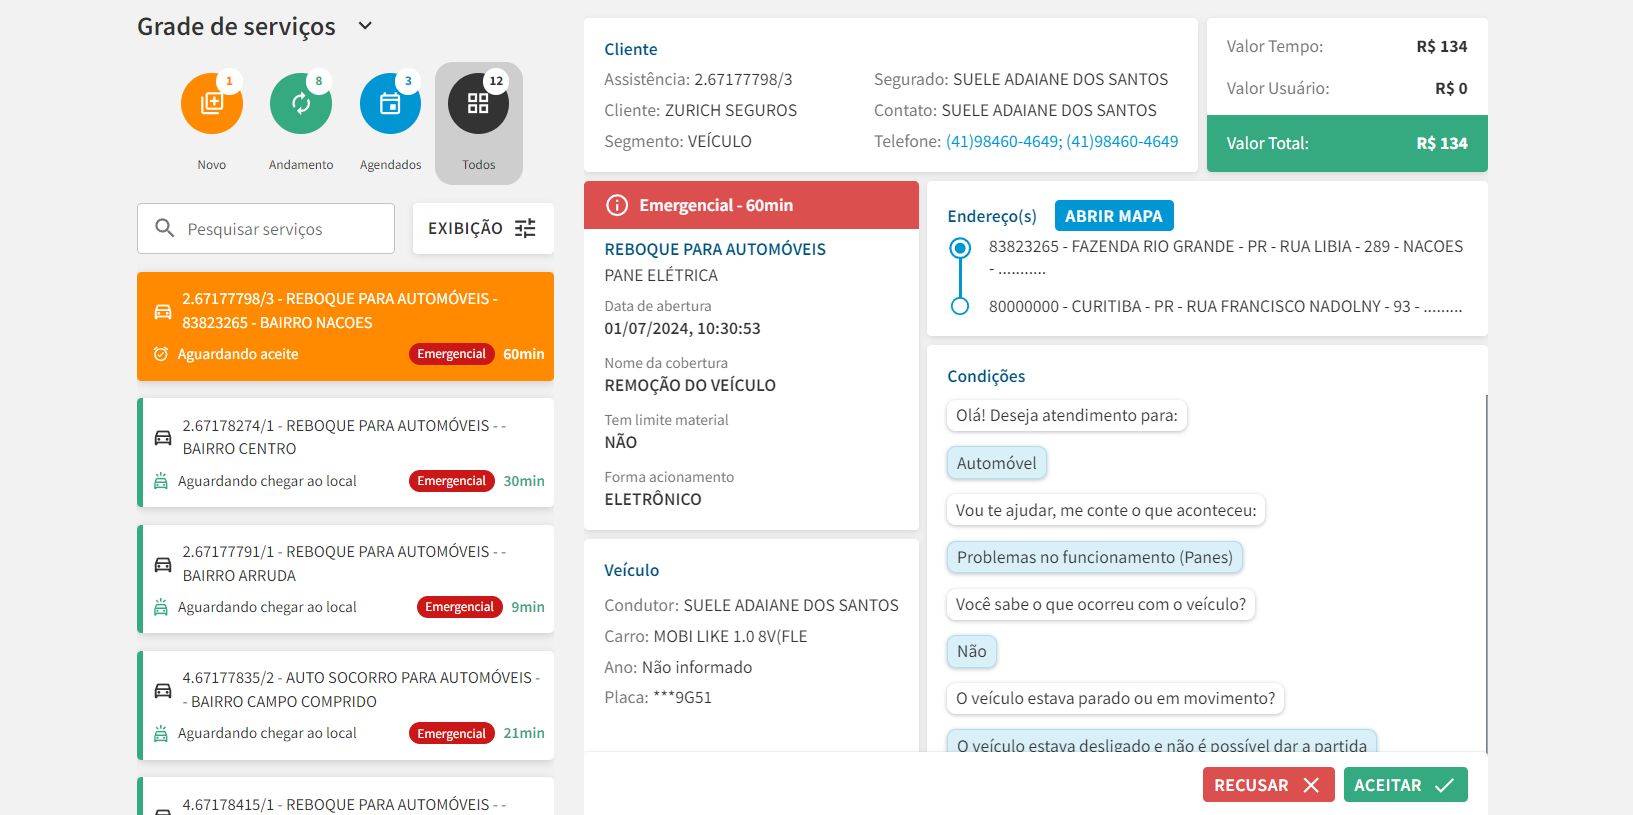The height and width of the screenshot is (815, 1633).
Task: Click car icon of Bairro Centro service
Action: coord(163,438)
